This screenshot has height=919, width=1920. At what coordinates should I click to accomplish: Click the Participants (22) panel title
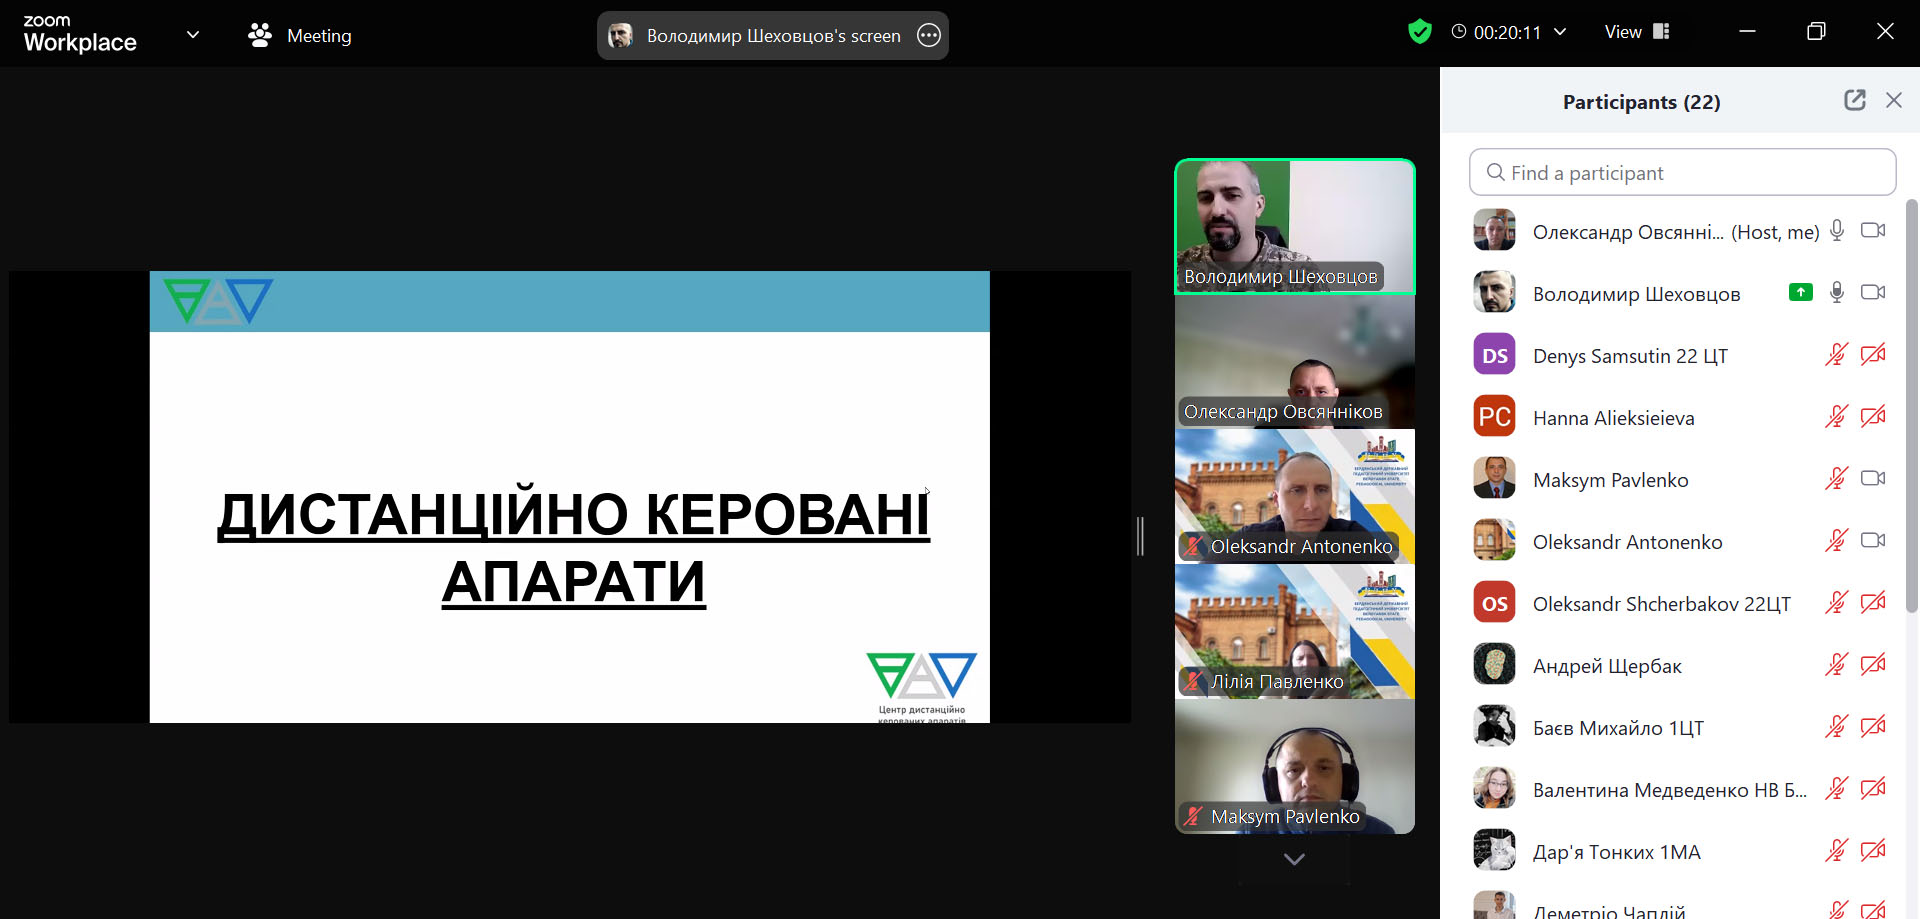click(x=1641, y=102)
